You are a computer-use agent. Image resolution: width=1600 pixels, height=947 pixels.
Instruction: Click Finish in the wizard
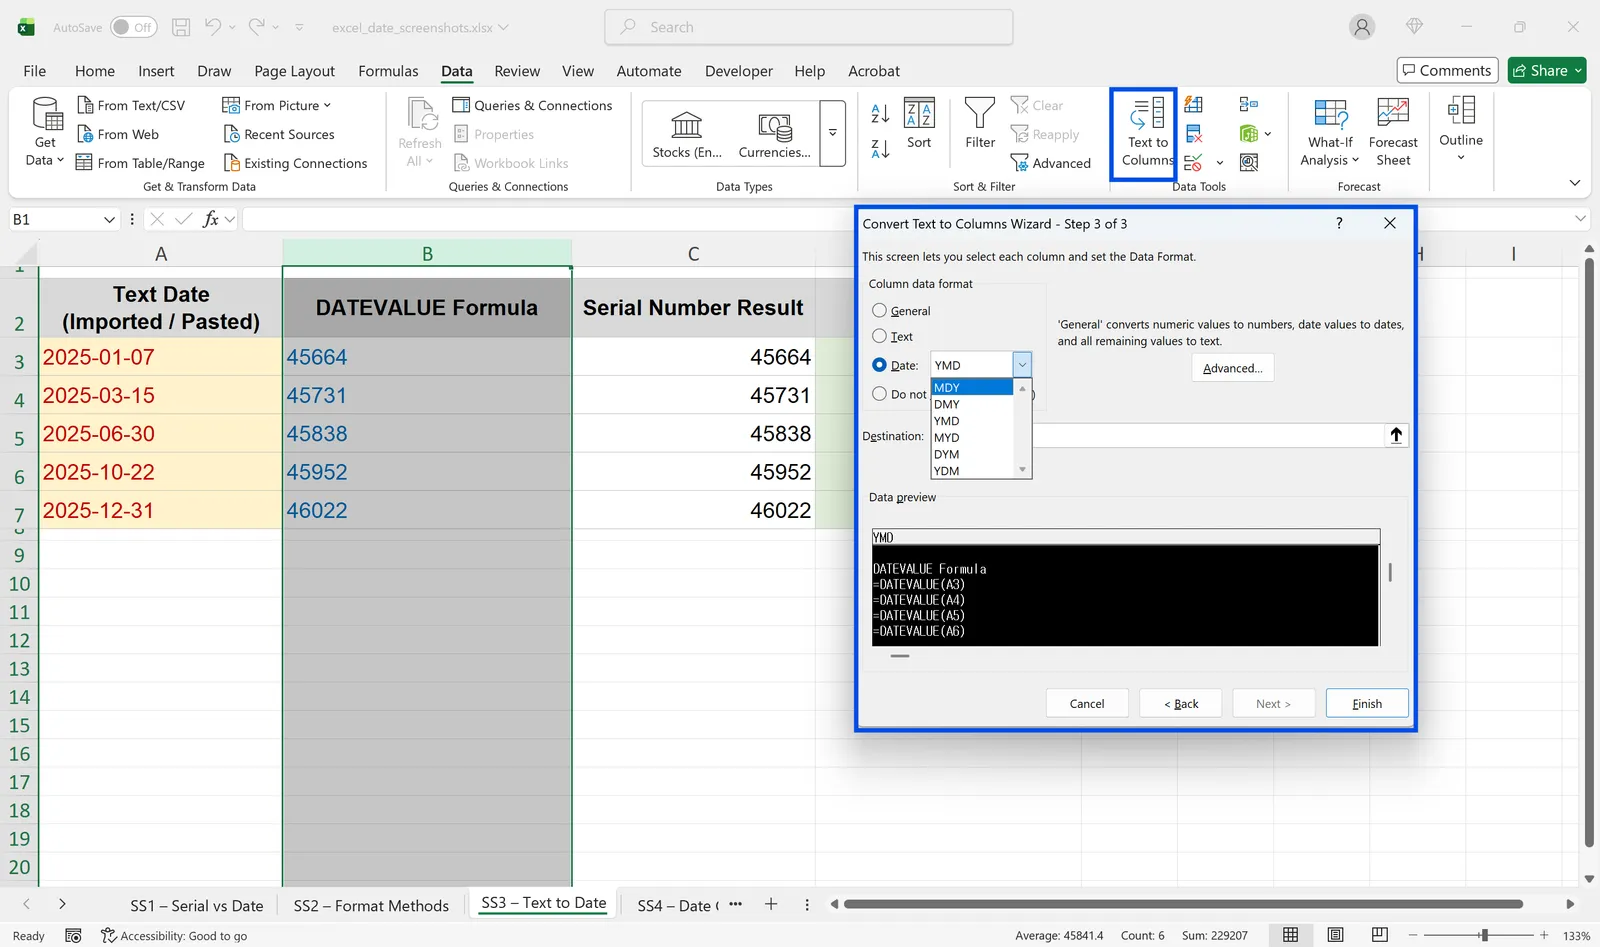pos(1367,703)
